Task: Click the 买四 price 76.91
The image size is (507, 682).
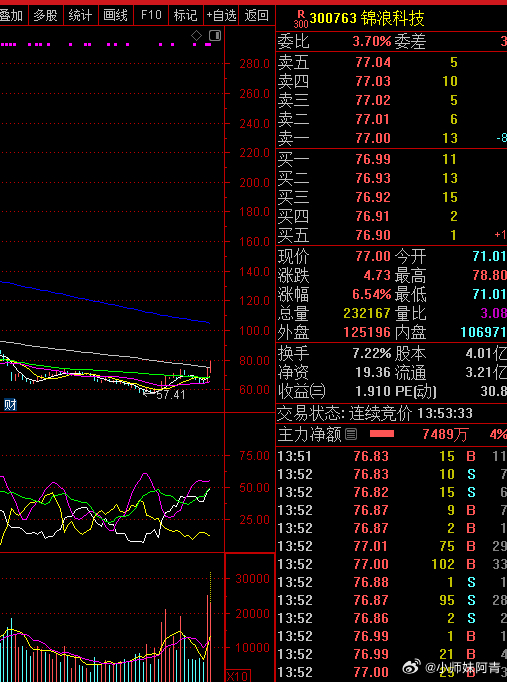Action: [x=373, y=216]
